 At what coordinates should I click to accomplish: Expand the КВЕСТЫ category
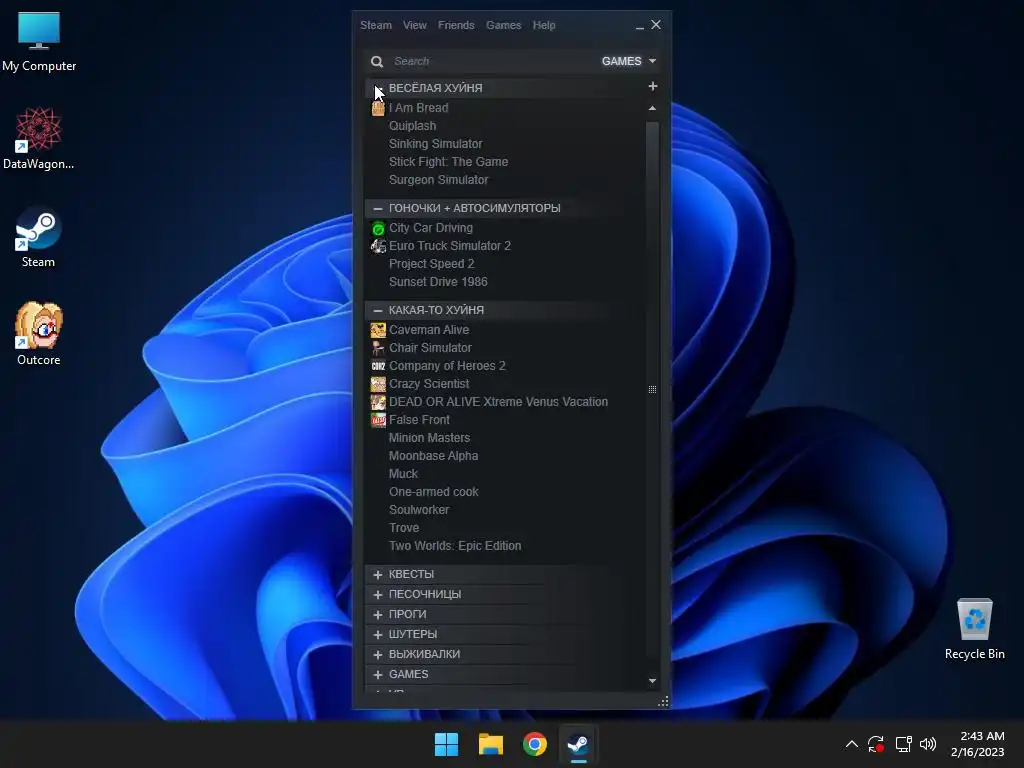point(377,575)
